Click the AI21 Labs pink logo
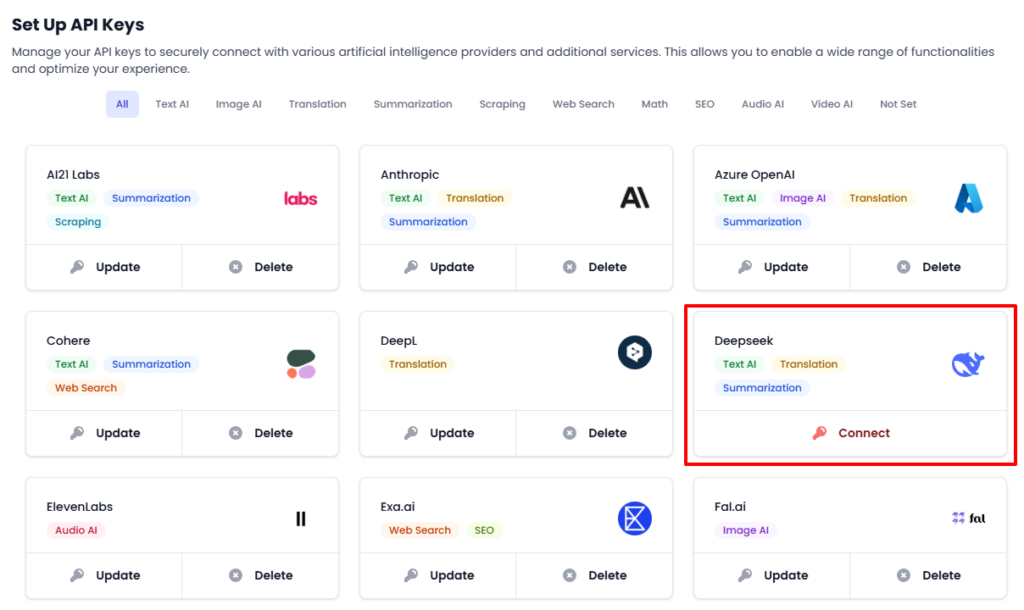1024x610 pixels. point(302,197)
